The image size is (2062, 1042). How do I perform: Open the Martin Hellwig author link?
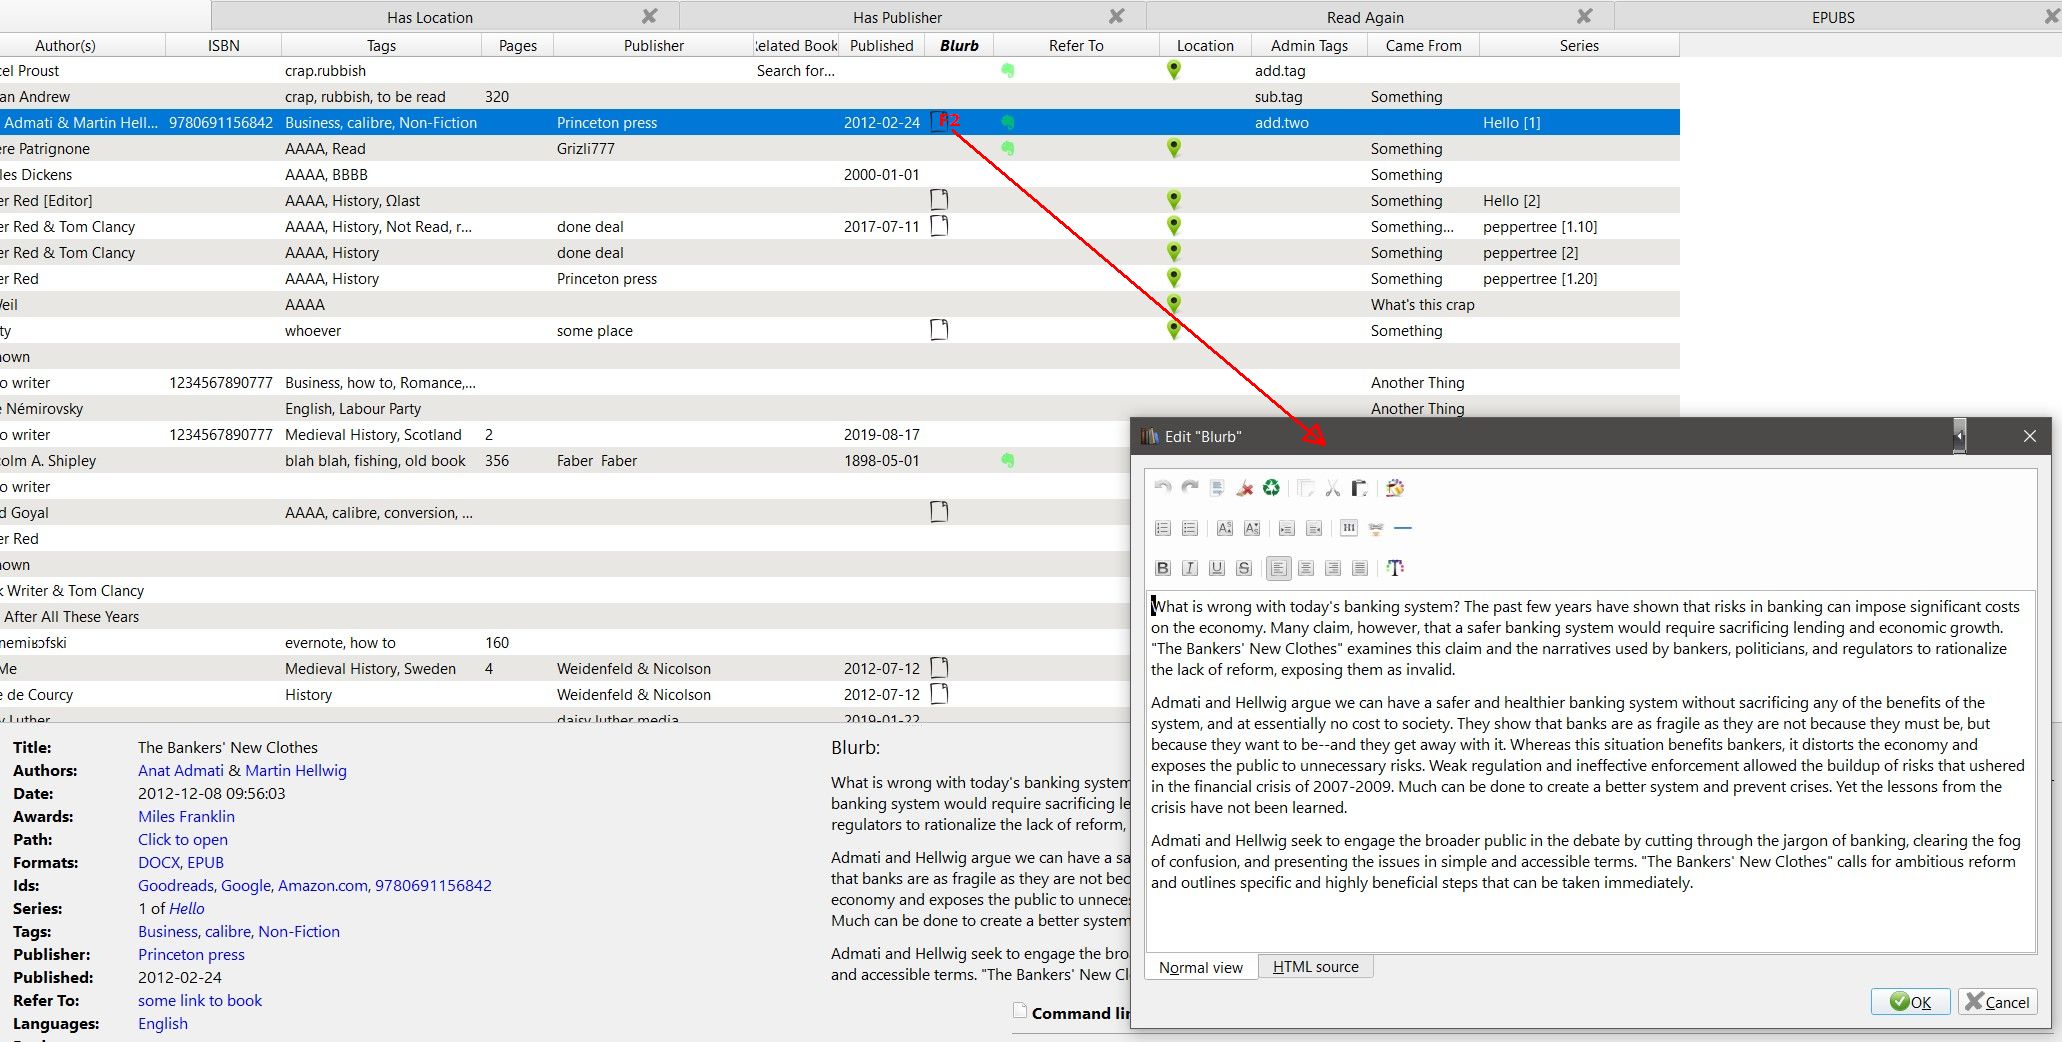296,770
